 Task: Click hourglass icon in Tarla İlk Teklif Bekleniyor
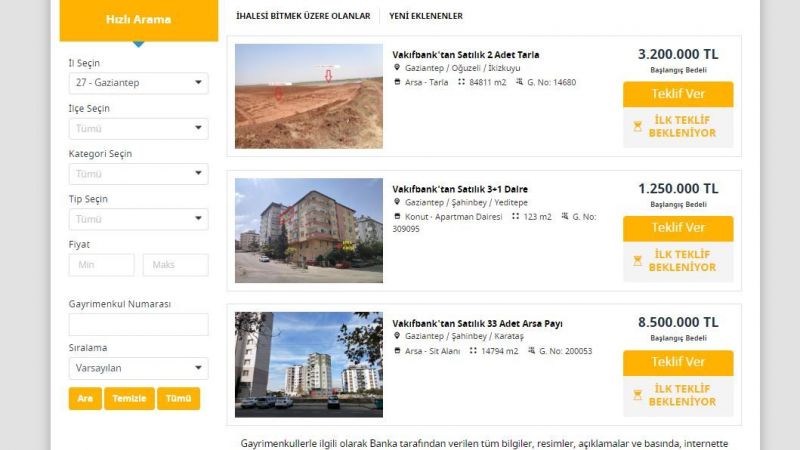point(637,127)
